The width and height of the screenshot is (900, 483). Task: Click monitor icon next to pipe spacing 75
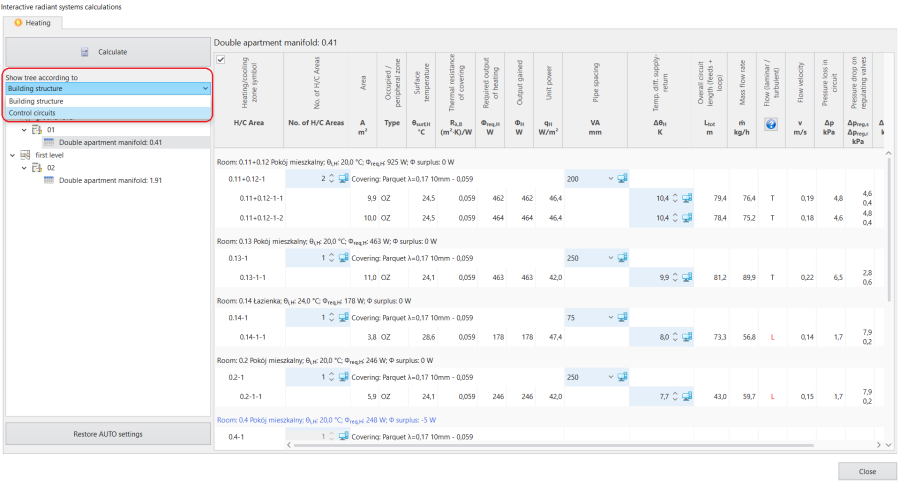point(622,317)
